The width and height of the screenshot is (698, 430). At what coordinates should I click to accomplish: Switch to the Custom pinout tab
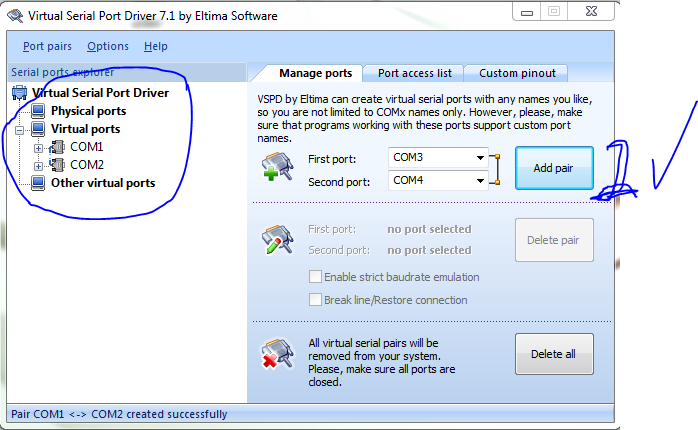(517, 73)
